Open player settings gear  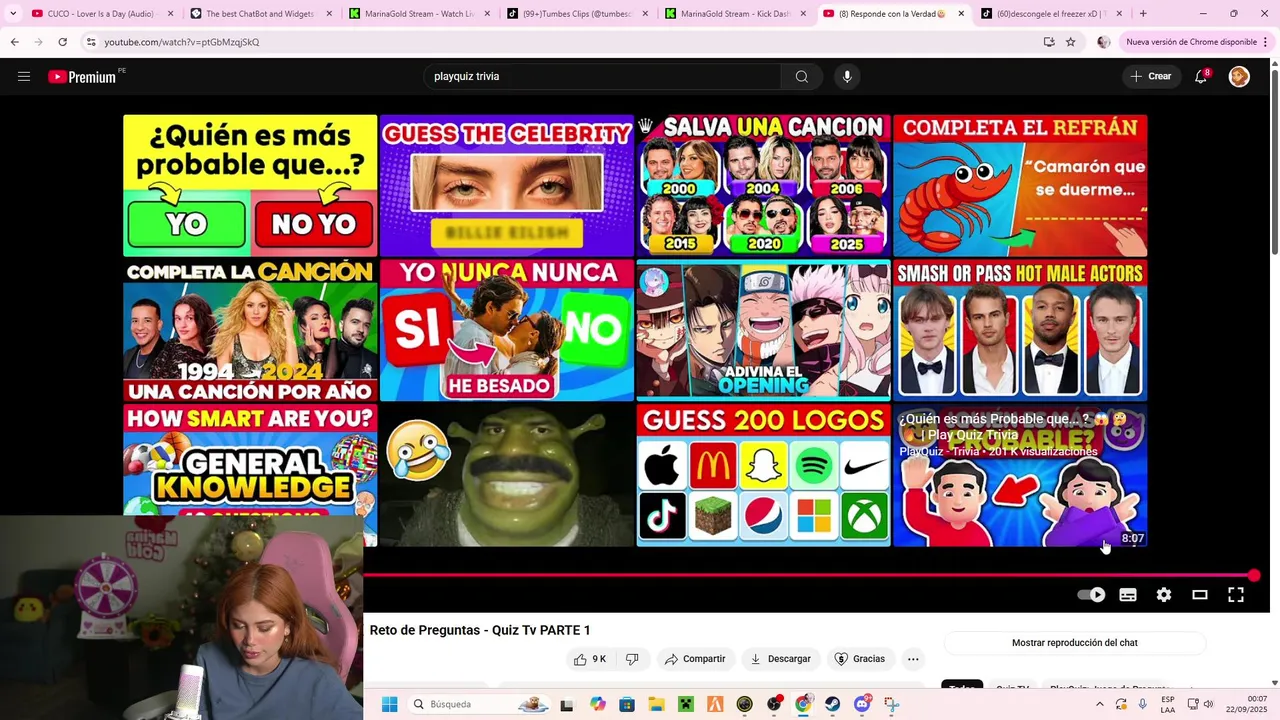point(1164,595)
